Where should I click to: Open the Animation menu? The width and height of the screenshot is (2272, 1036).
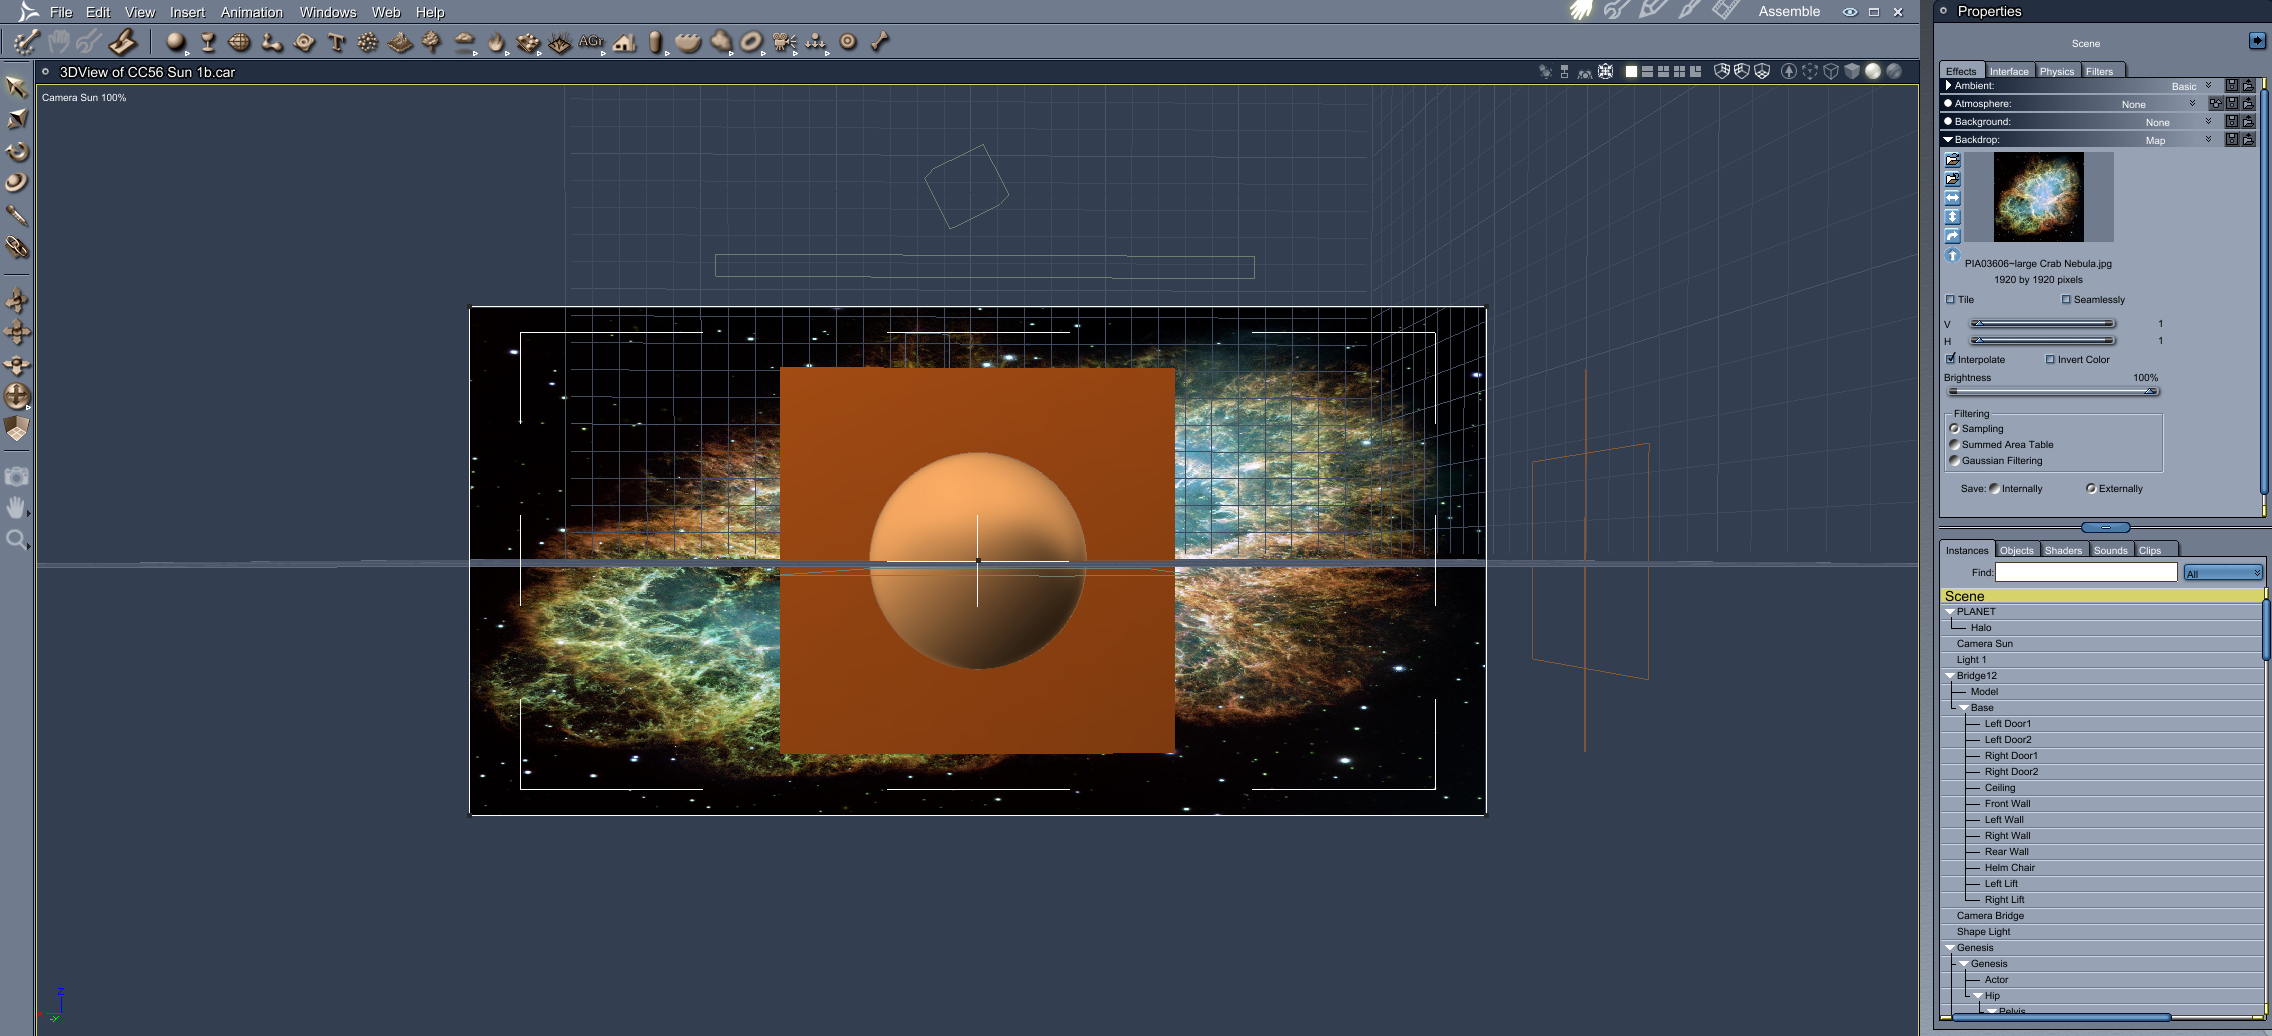coord(252,12)
